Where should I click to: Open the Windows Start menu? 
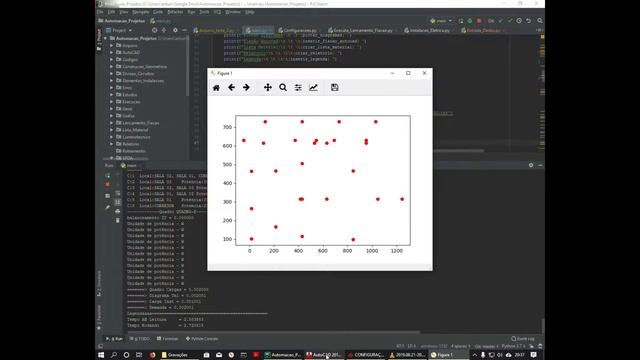pos(101,355)
